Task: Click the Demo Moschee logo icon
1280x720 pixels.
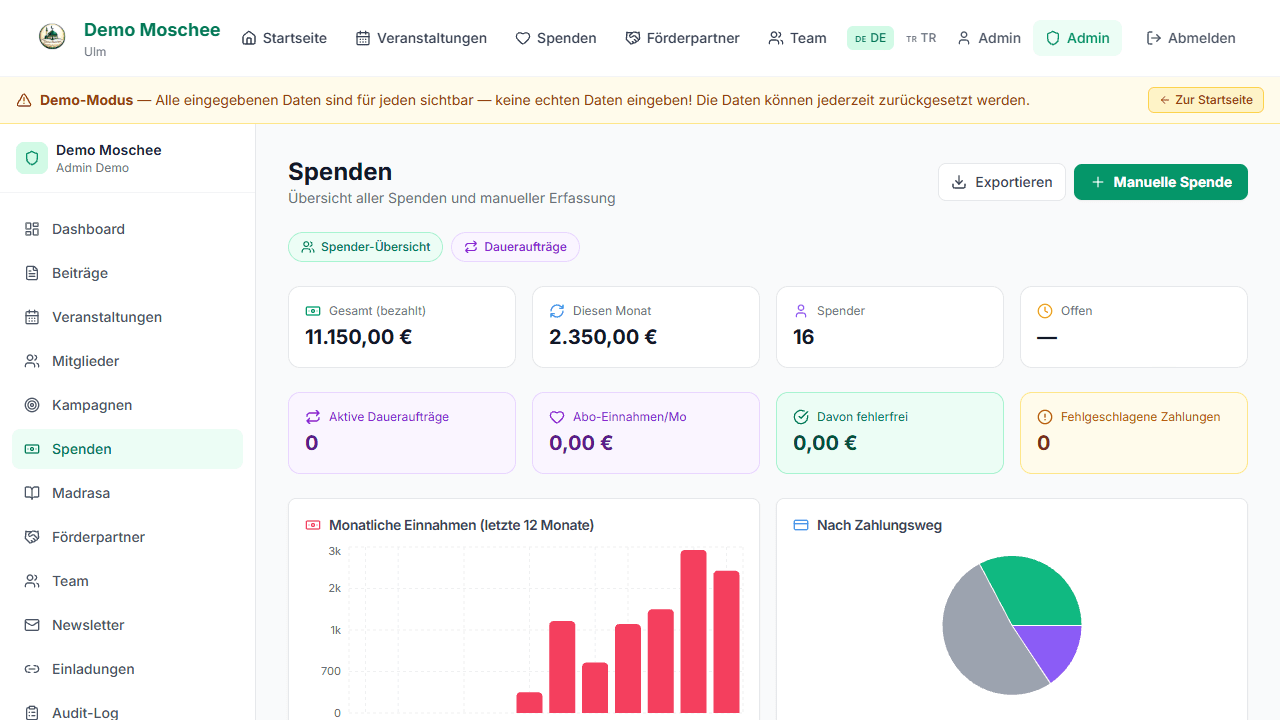Action: coord(52,38)
